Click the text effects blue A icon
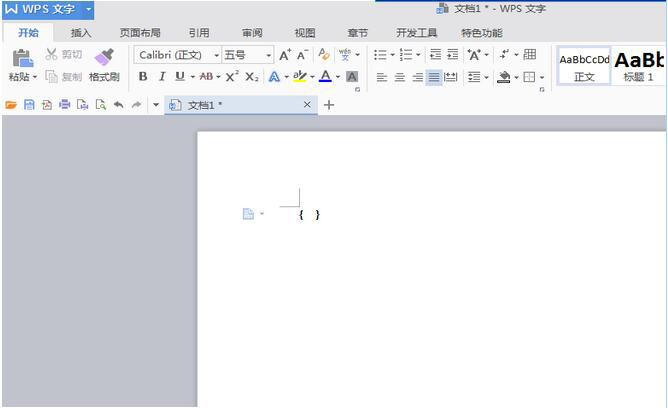Viewport: 668px width, 408px height. 274,77
